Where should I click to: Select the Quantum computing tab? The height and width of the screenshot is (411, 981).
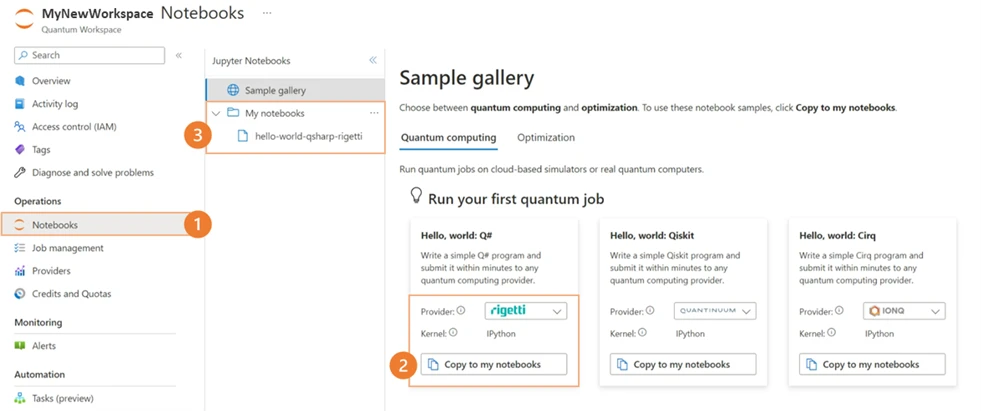click(449, 138)
